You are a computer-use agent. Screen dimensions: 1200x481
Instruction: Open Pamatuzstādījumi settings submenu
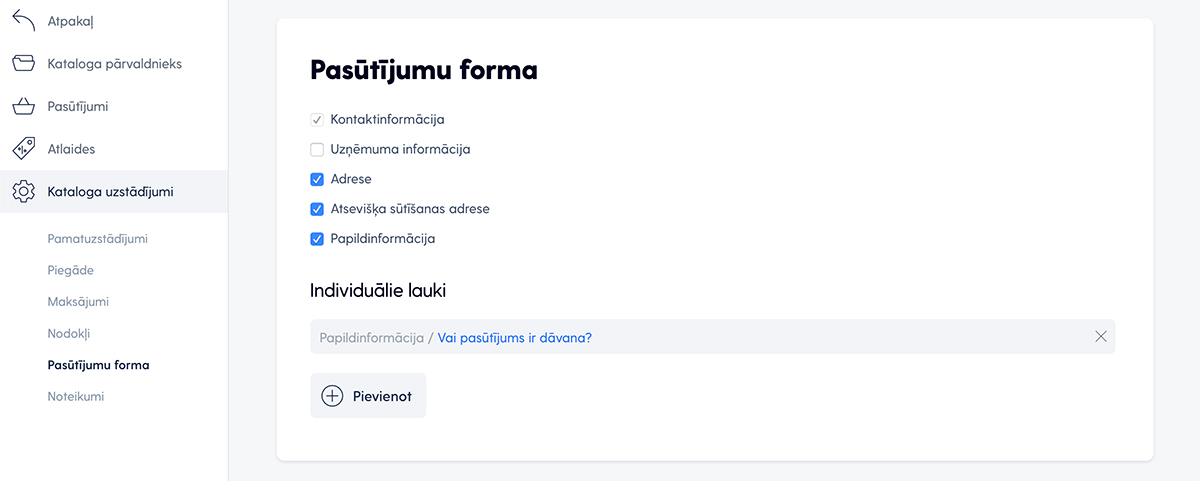tap(104, 239)
